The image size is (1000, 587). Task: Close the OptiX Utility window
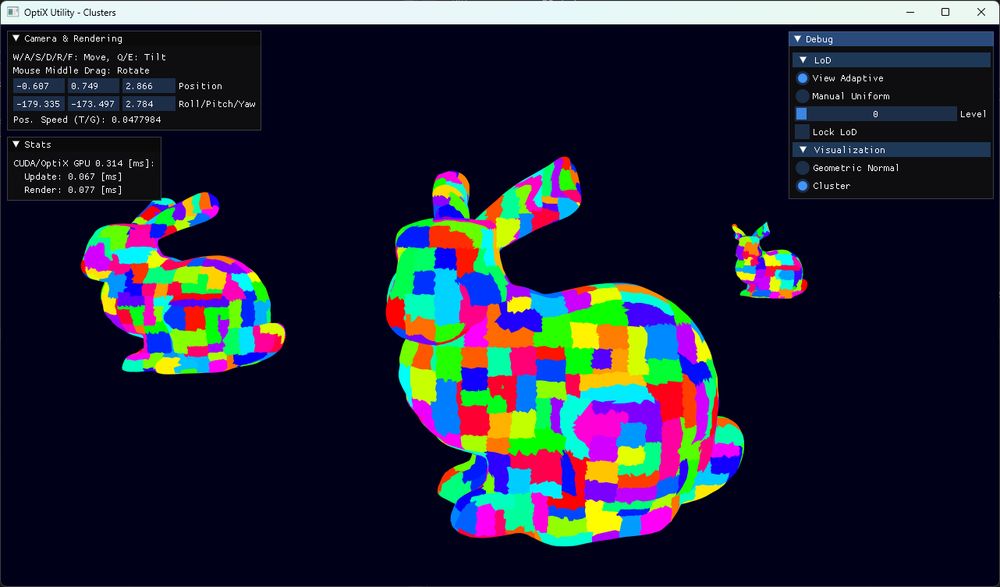(x=982, y=12)
